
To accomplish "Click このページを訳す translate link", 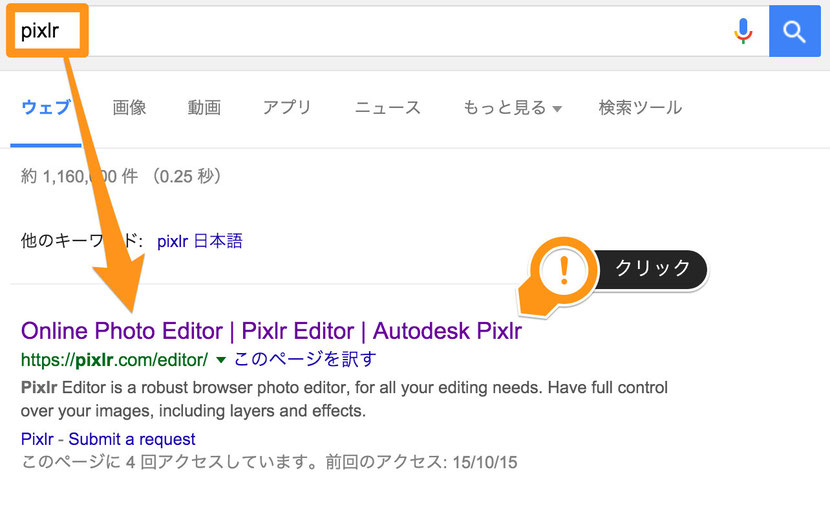I will point(305,359).
